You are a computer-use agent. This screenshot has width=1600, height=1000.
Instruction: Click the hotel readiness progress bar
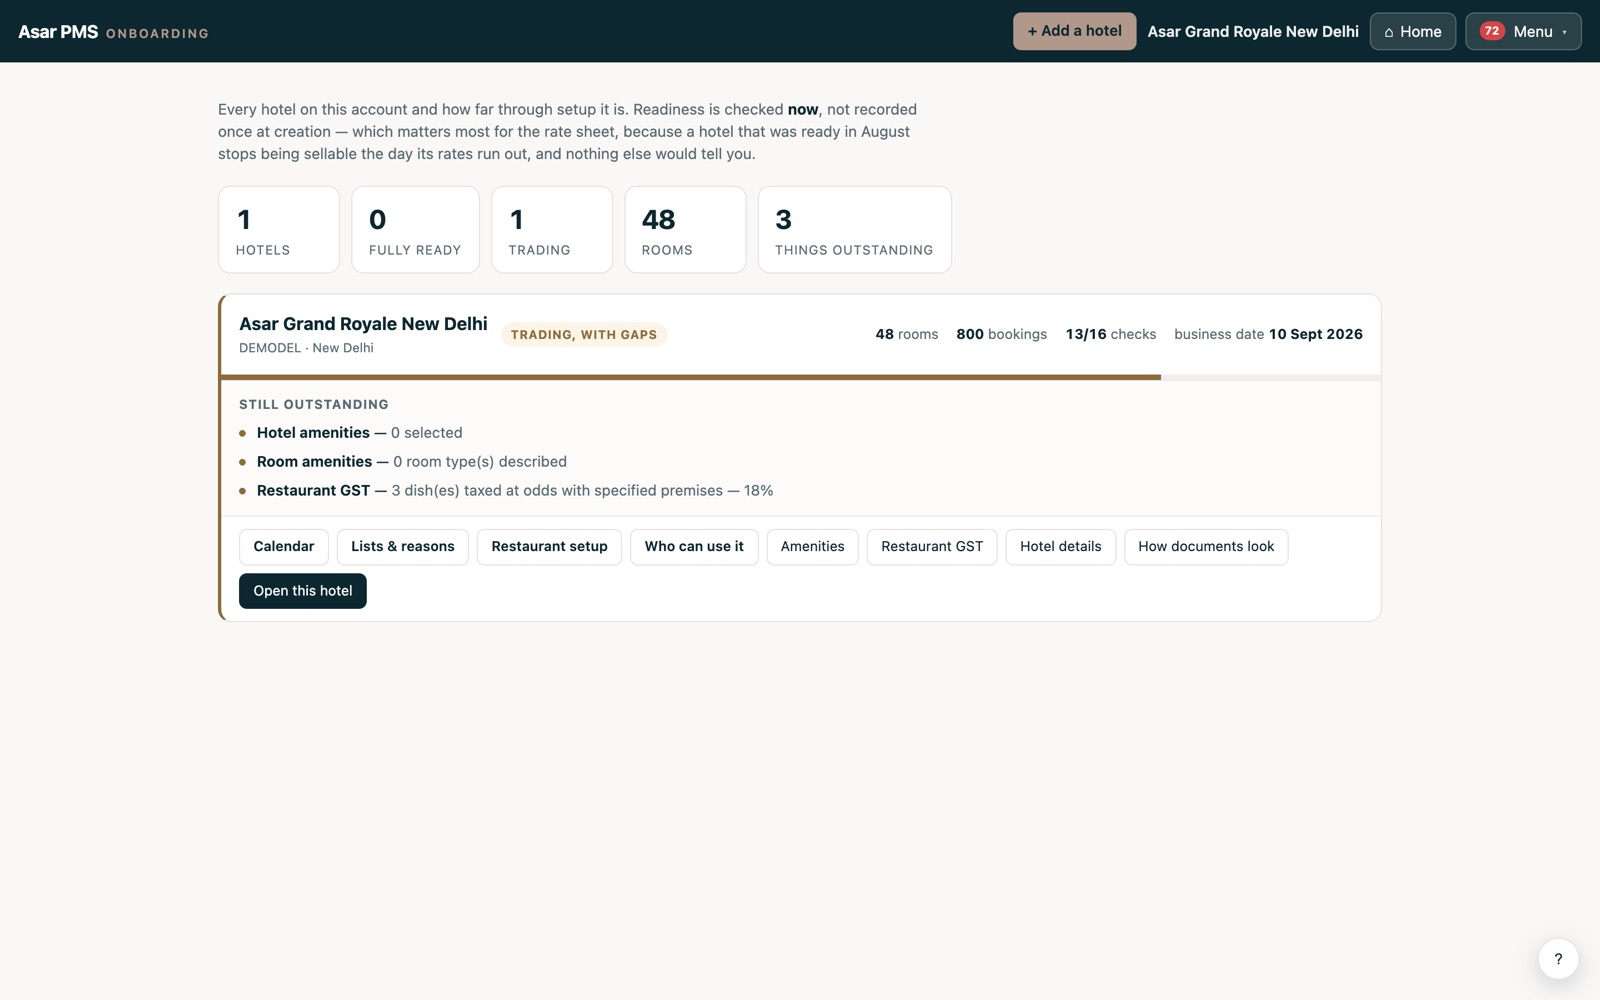800,377
